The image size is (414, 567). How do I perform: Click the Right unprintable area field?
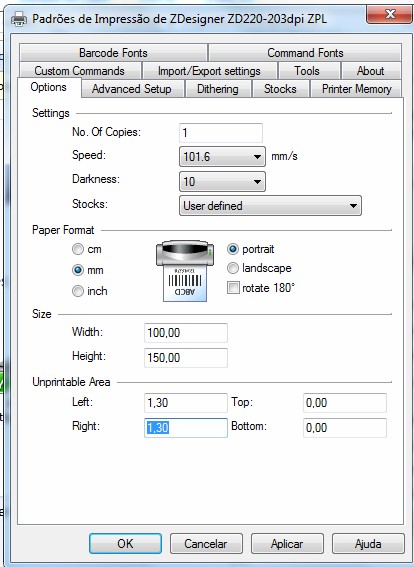pos(186,428)
